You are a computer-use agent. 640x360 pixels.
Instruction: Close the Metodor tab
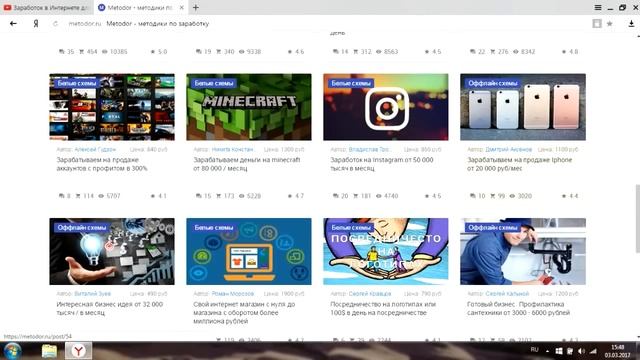click(182, 7)
